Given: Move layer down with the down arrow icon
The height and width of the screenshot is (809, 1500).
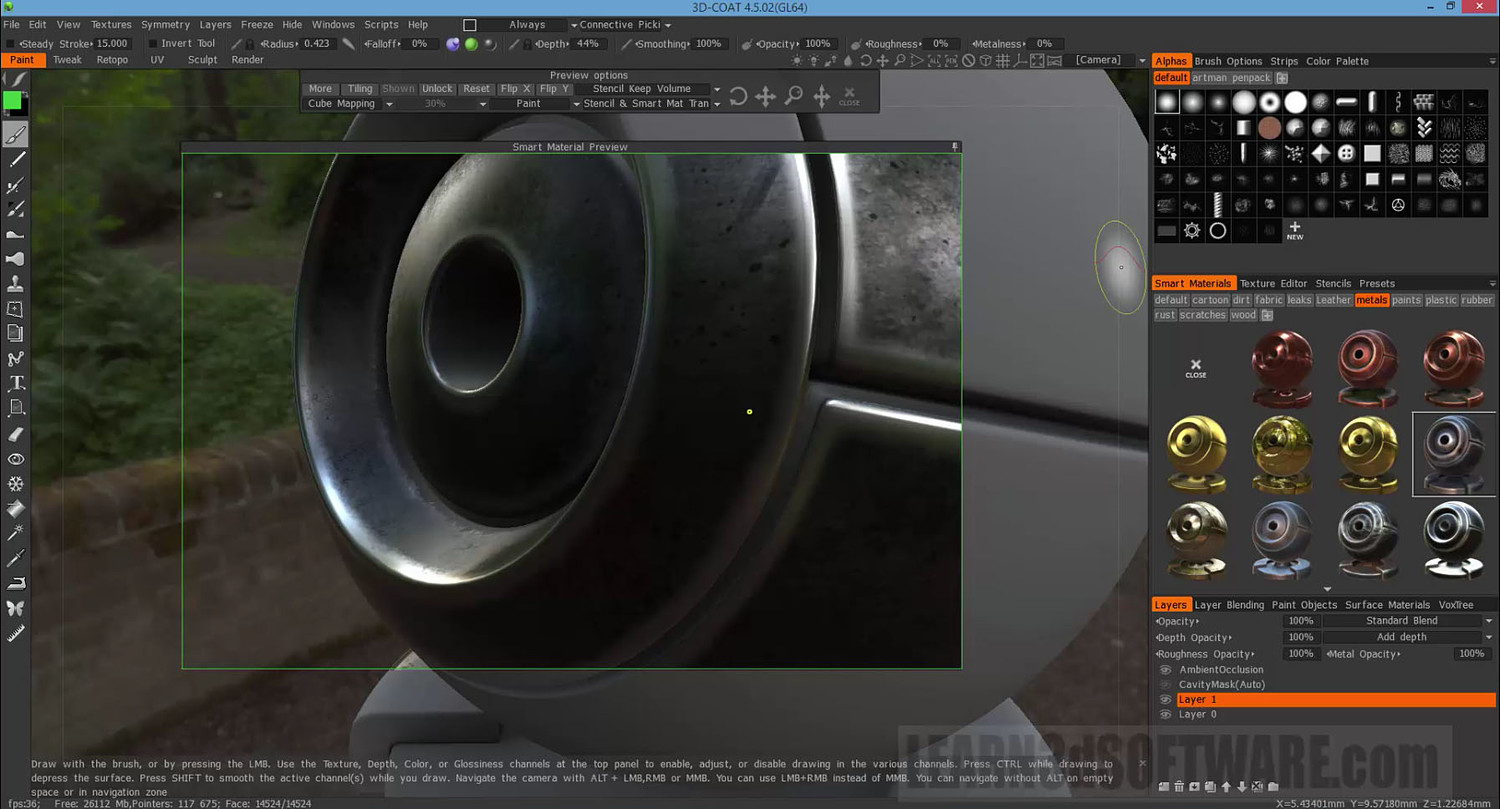Looking at the screenshot, I should (x=1242, y=787).
